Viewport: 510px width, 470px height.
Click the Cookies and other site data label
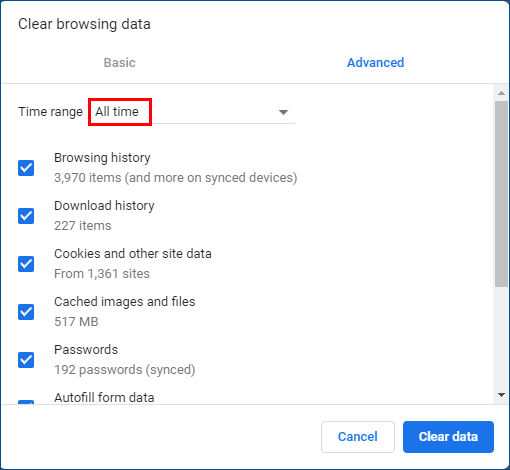point(133,254)
